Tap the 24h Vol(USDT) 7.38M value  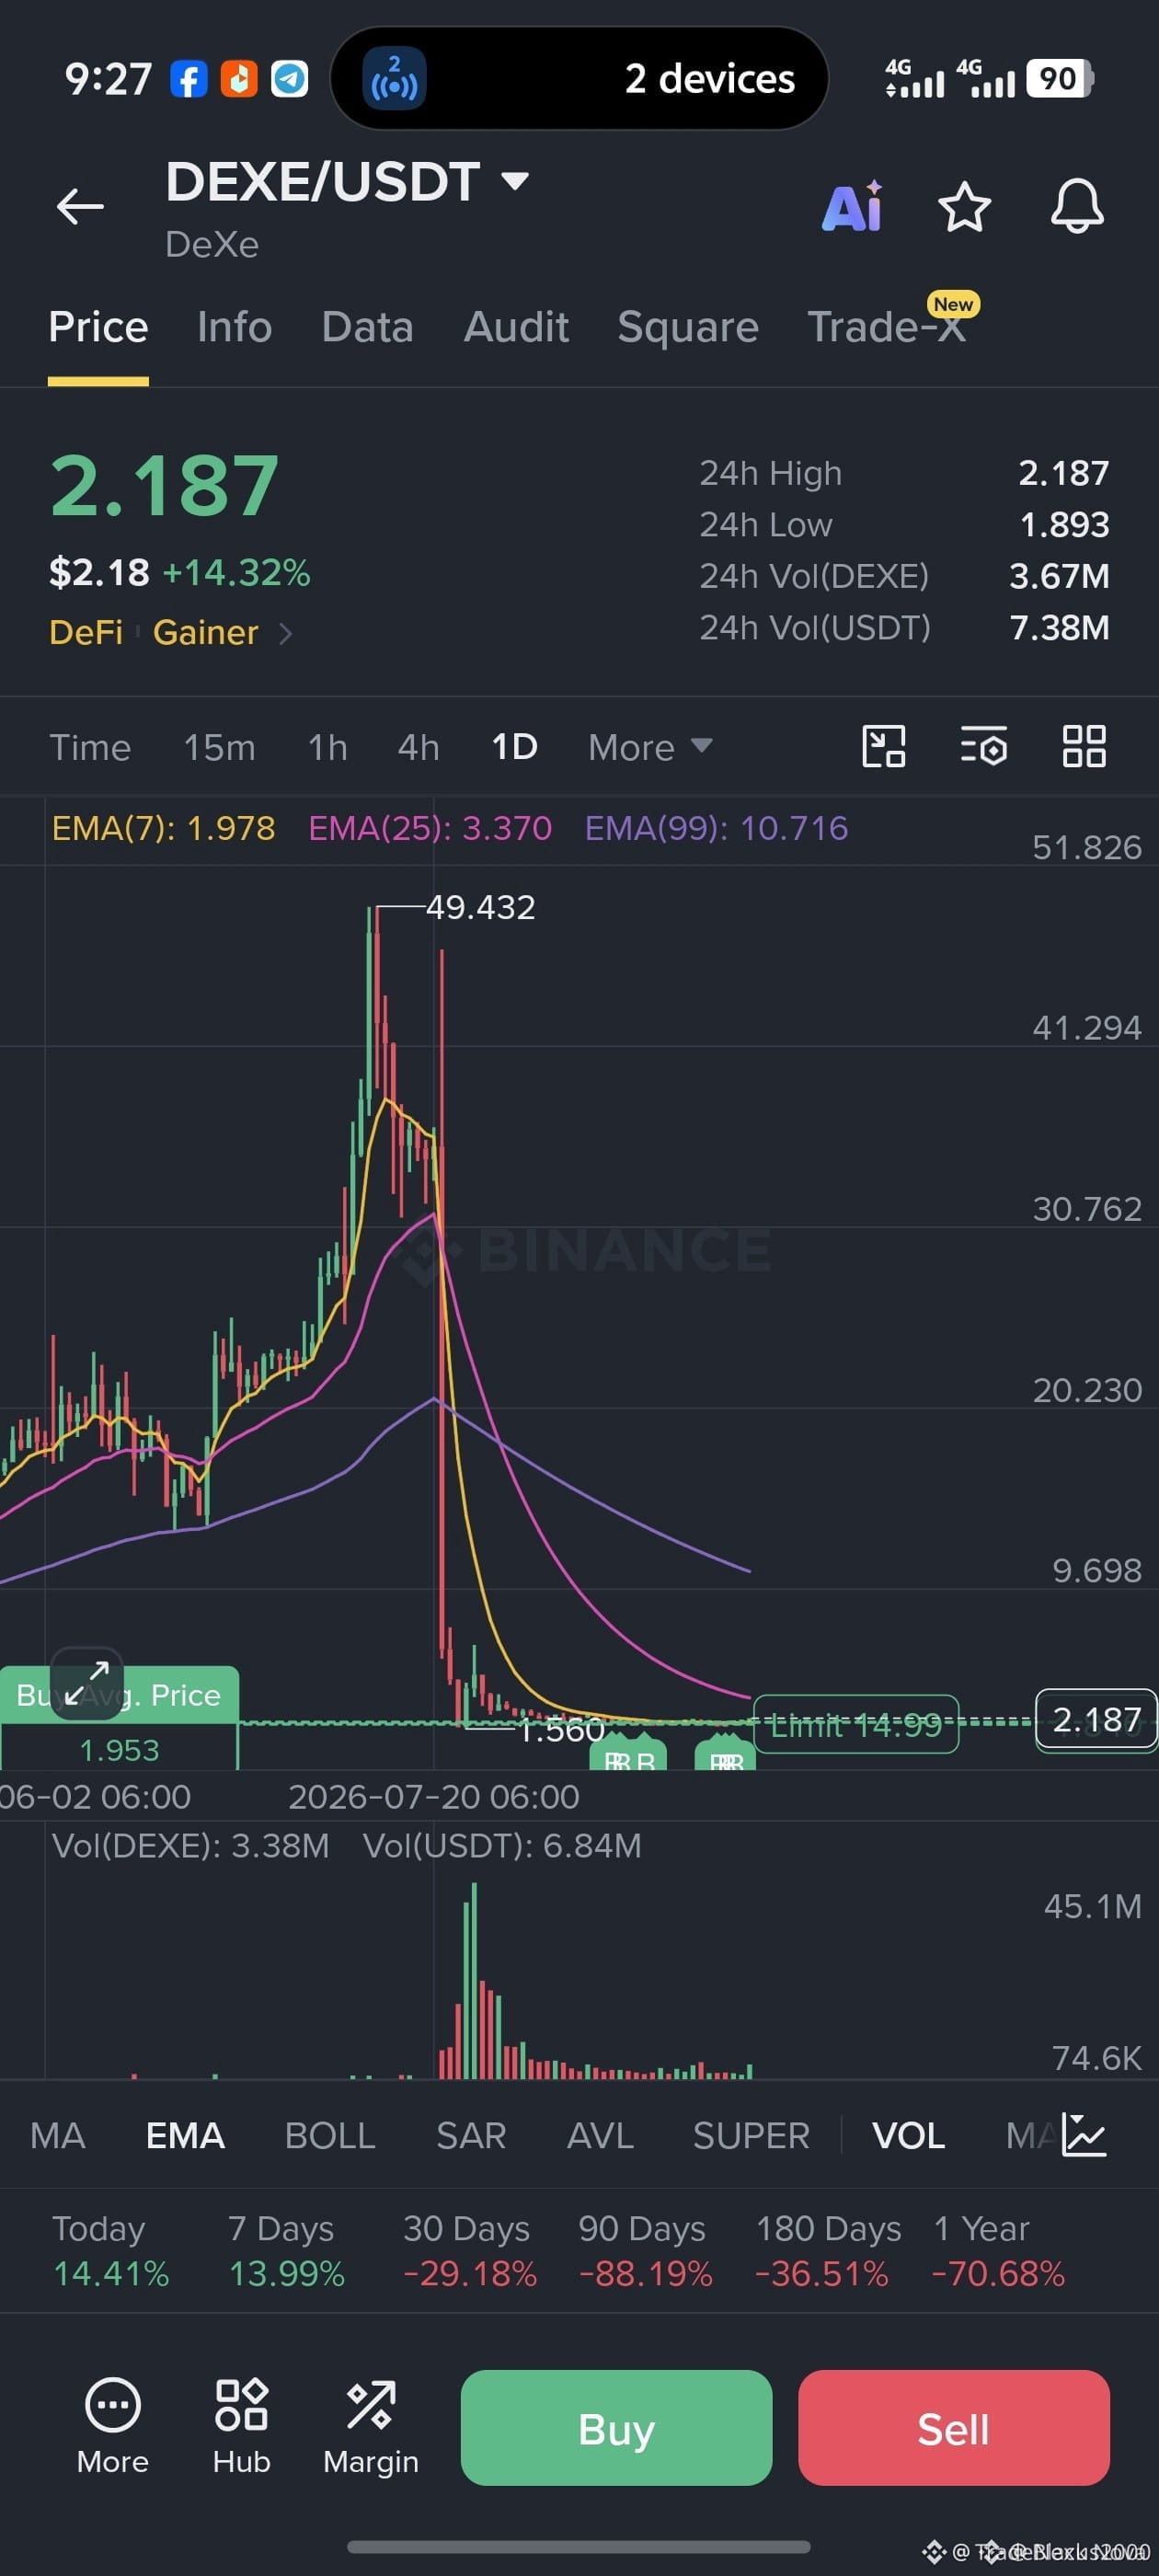pos(1059,628)
